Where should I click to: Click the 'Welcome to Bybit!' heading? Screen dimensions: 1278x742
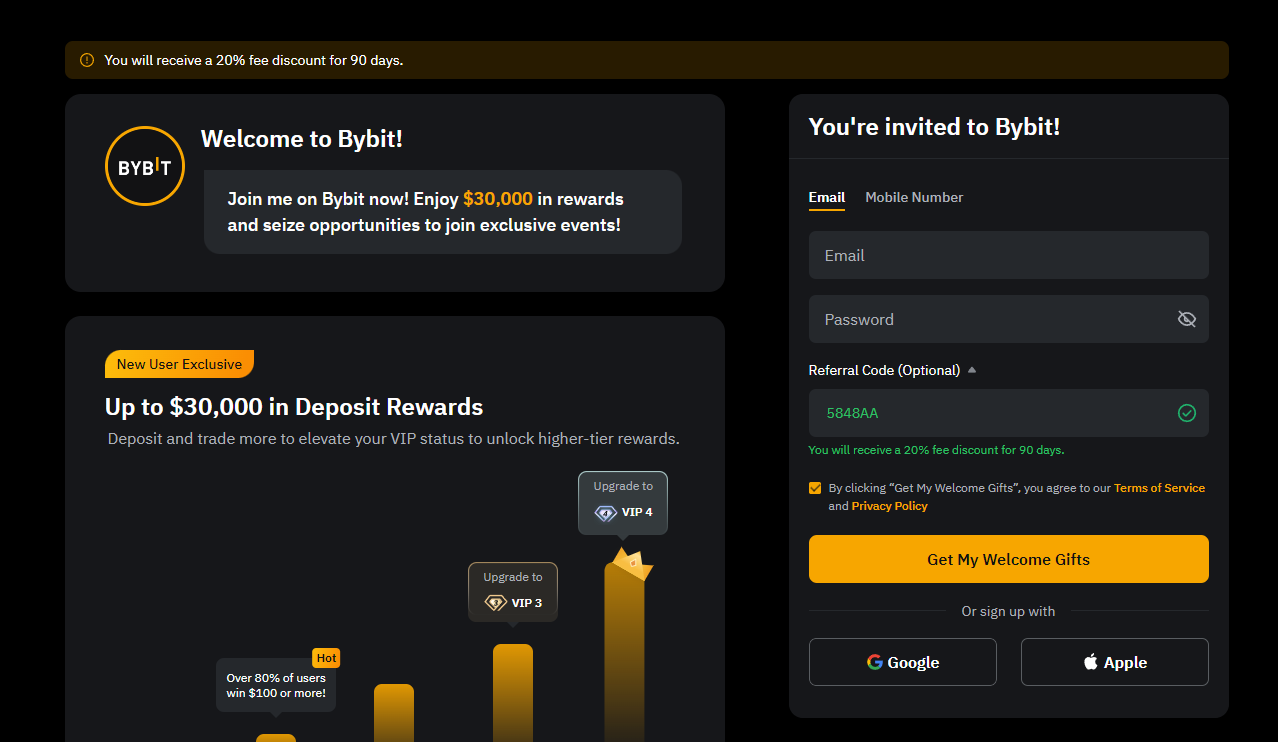point(302,139)
